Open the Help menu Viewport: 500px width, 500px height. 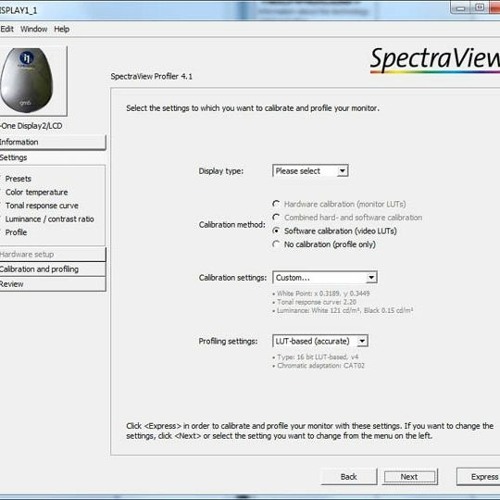(x=62, y=29)
